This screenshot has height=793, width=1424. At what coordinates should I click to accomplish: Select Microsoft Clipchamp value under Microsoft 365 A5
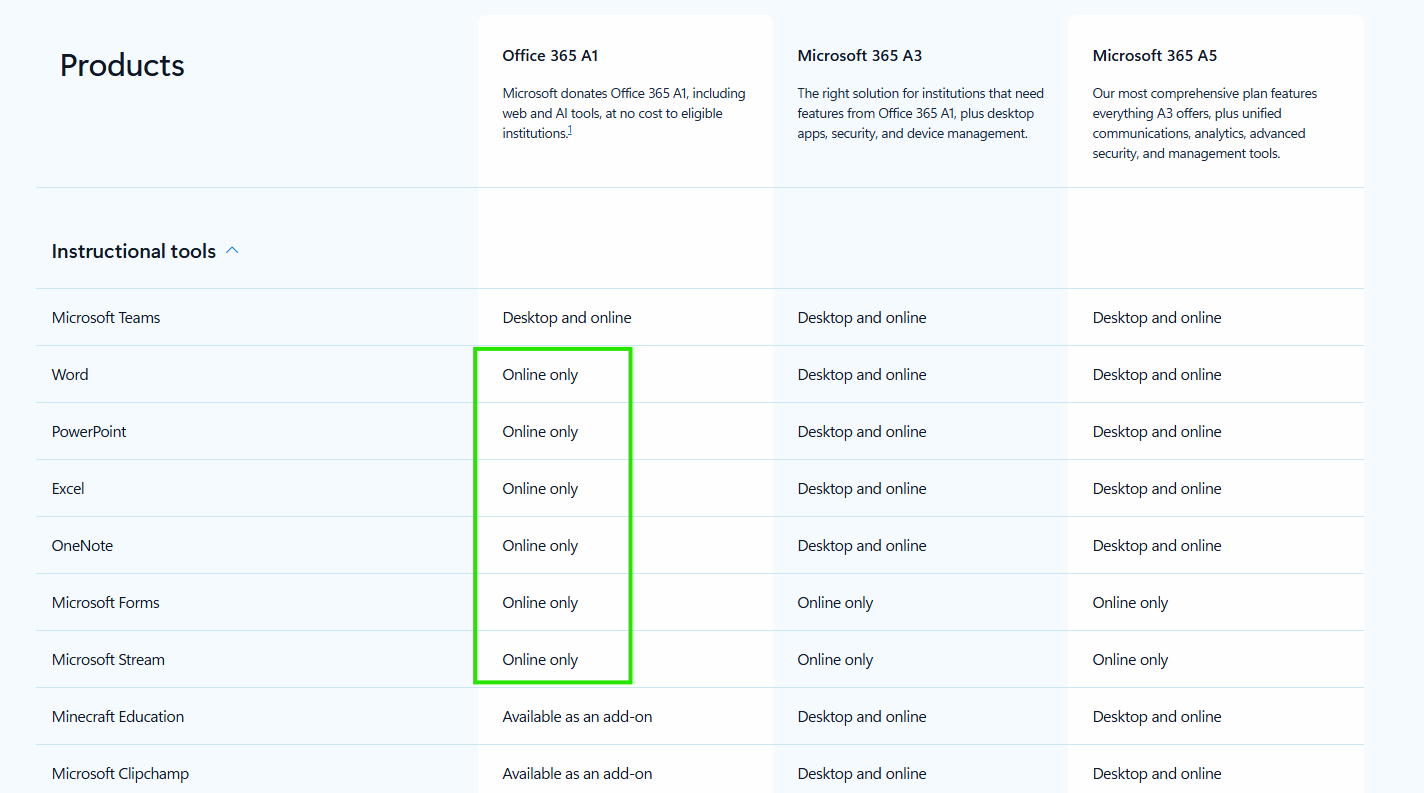tap(1157, 774)
